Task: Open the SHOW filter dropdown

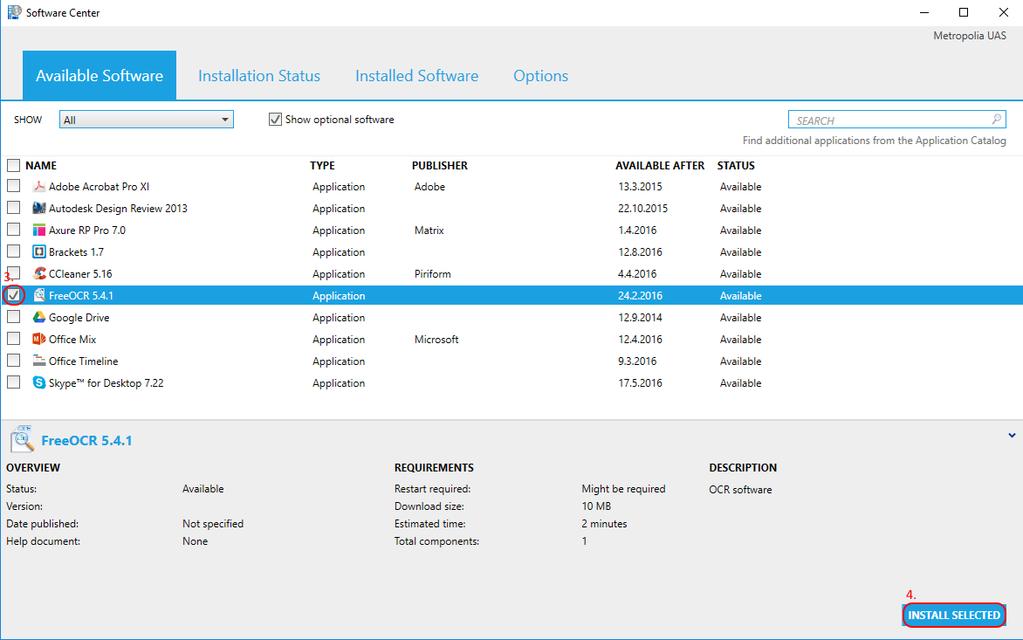Action: pyautogui.click(x=146, y=119)
